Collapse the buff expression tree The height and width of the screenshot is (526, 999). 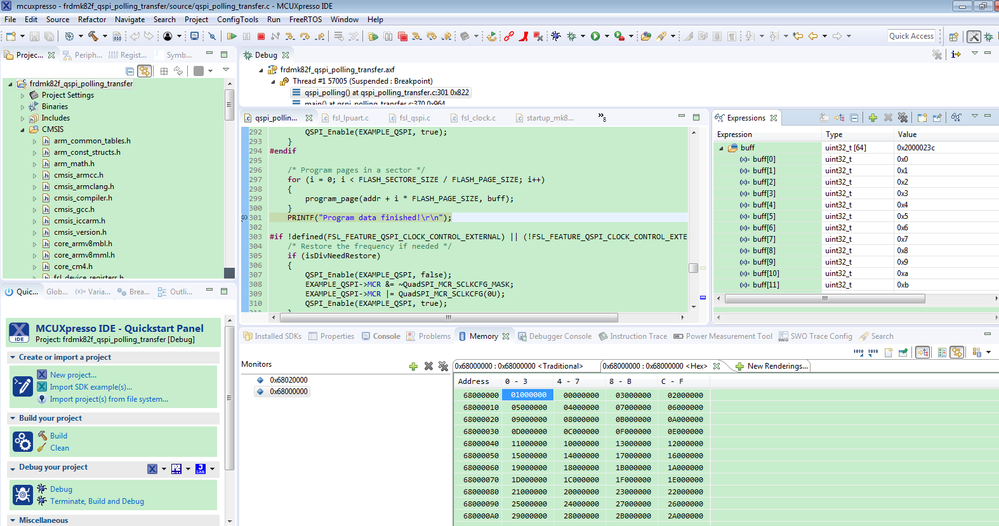coord(722,148)
